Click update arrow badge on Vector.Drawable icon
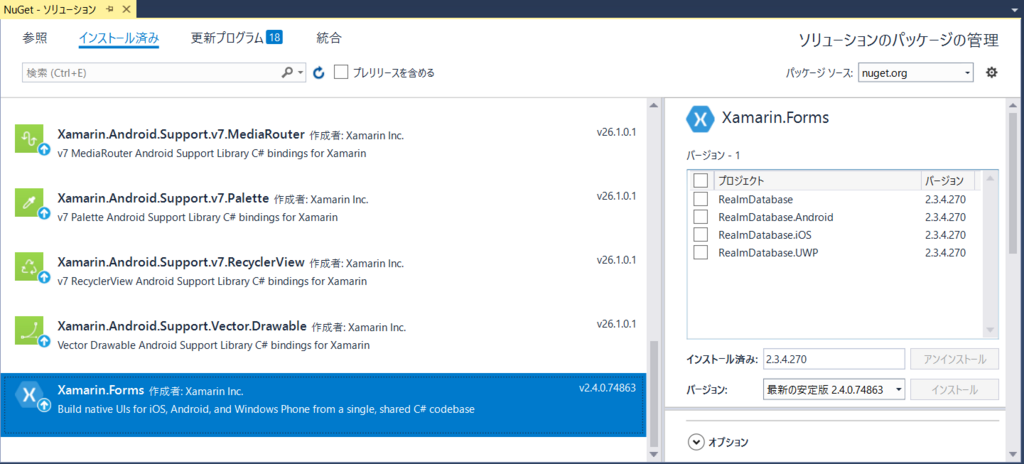Viewport: 1024px width, 464px height. [44, 341]
